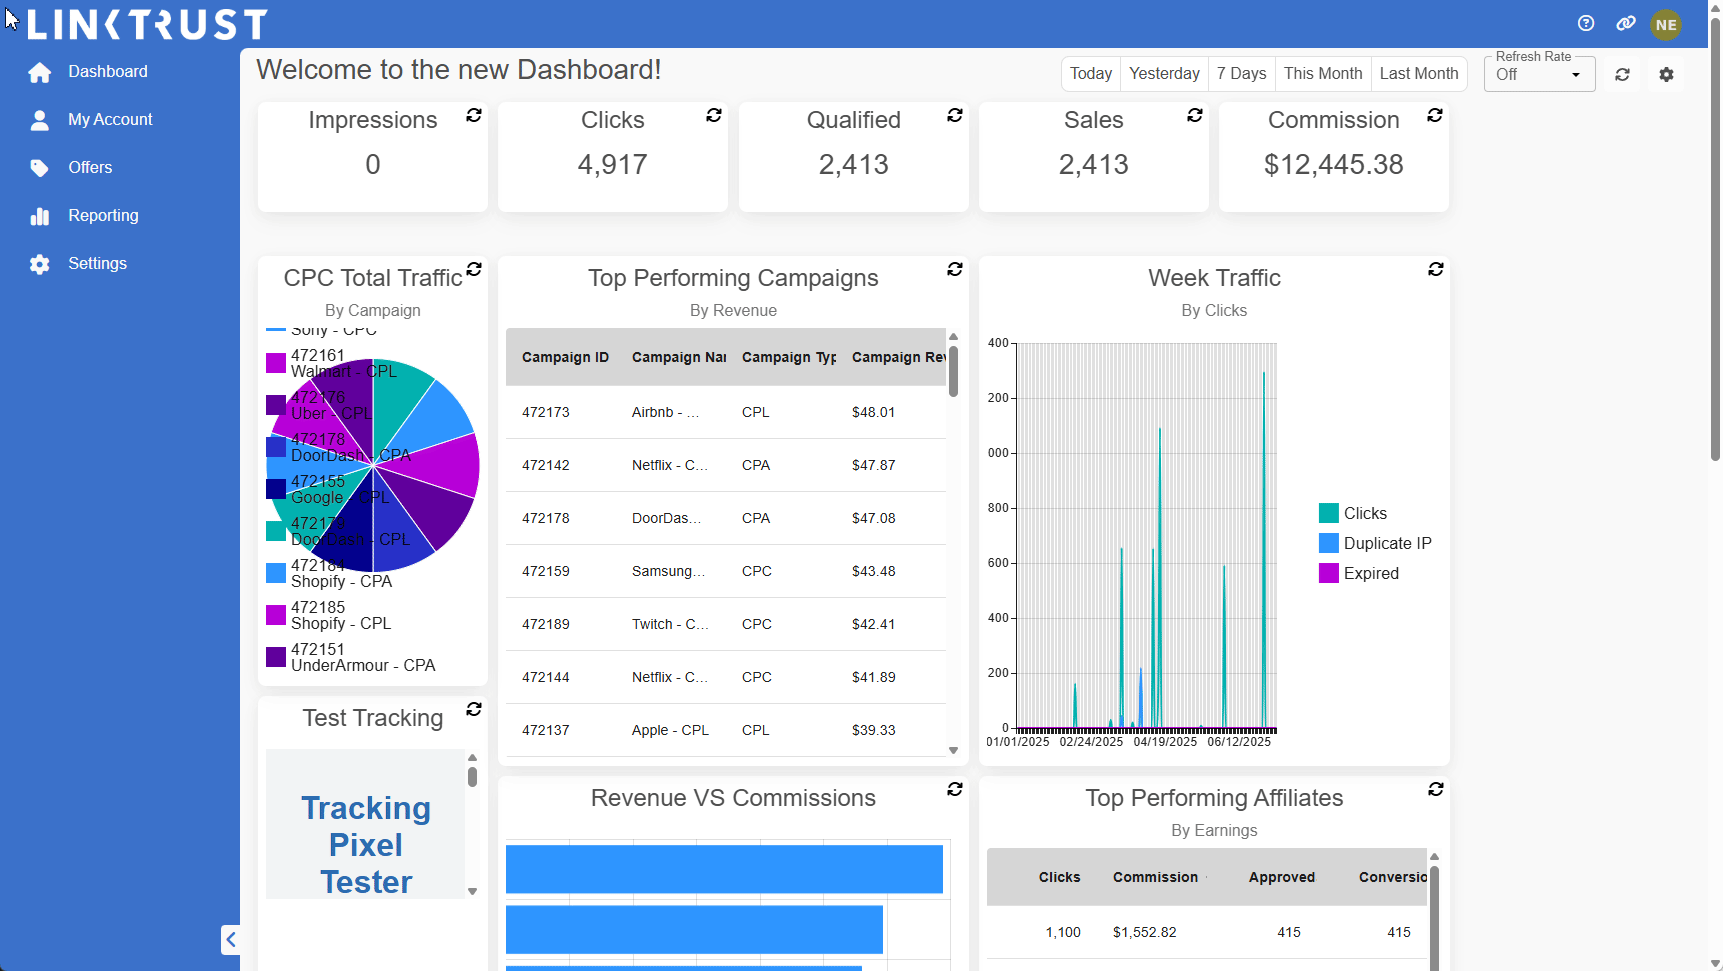Image resolution: width=1723 pixels, height=971 pixels.
Task: Open dashboard settings gear icon
Action: pos(1666,75)
